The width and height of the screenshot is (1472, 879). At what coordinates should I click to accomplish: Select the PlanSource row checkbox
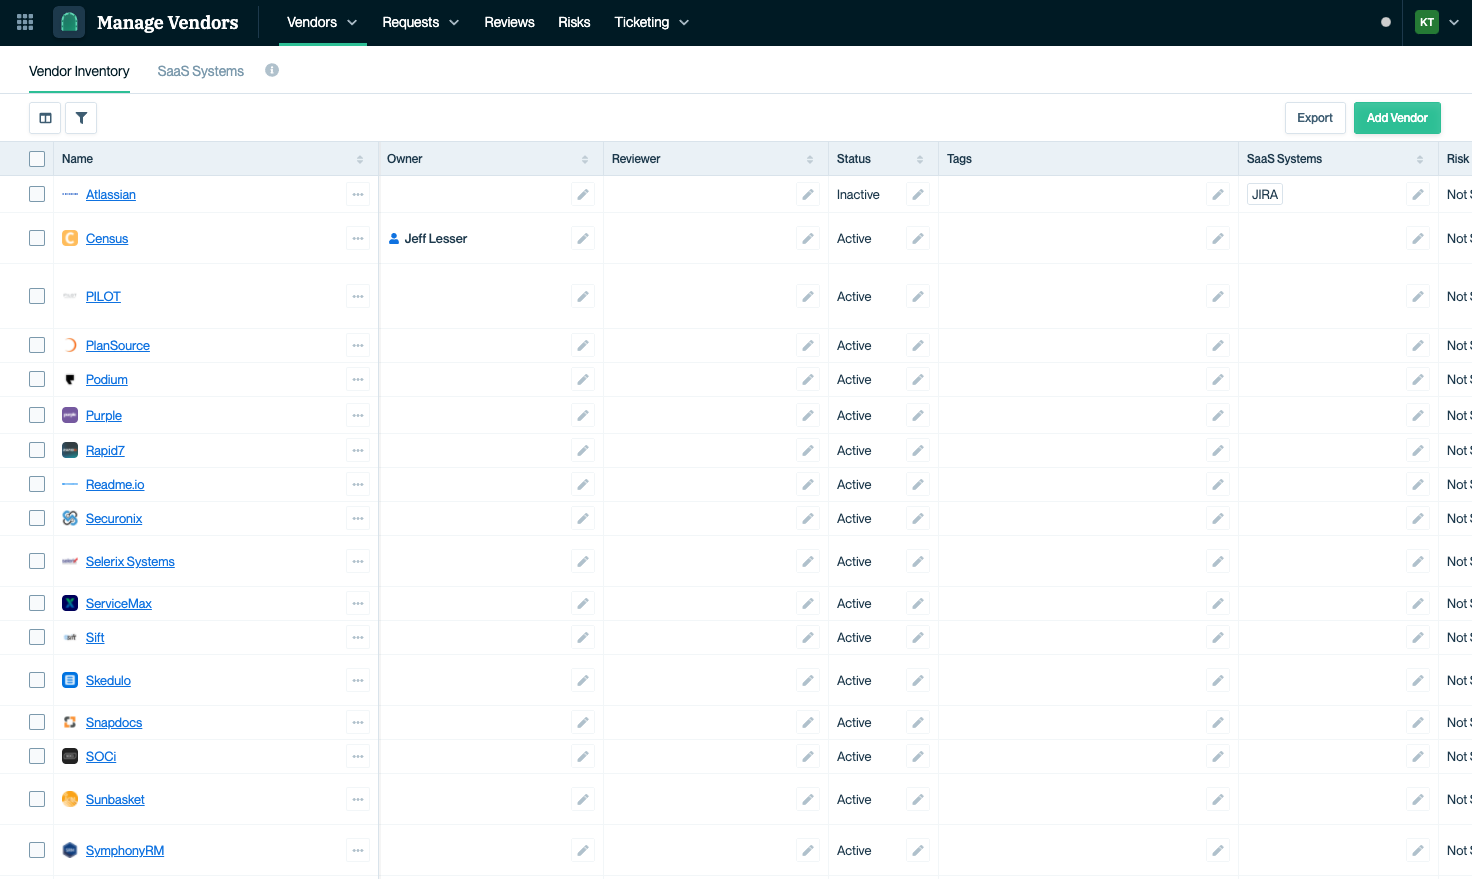tap(37, 345)
